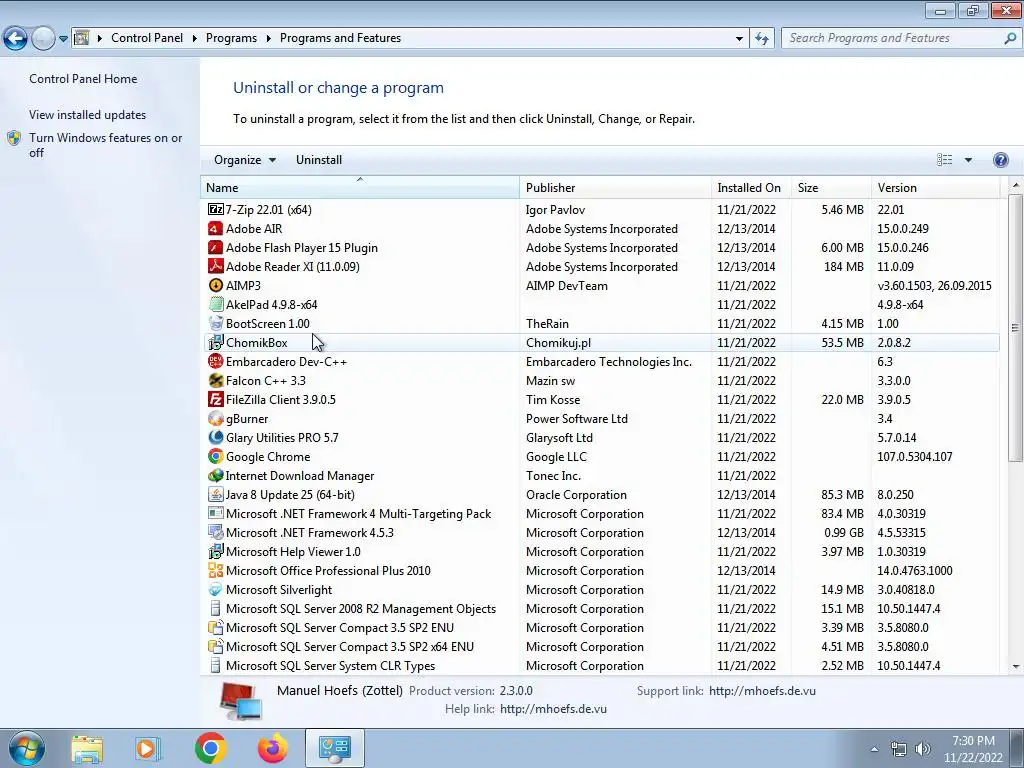Viewport: 1024px width, 768px height.
Task: Open the mhoefs.de.vu support link
Action: tap(762, 690)
